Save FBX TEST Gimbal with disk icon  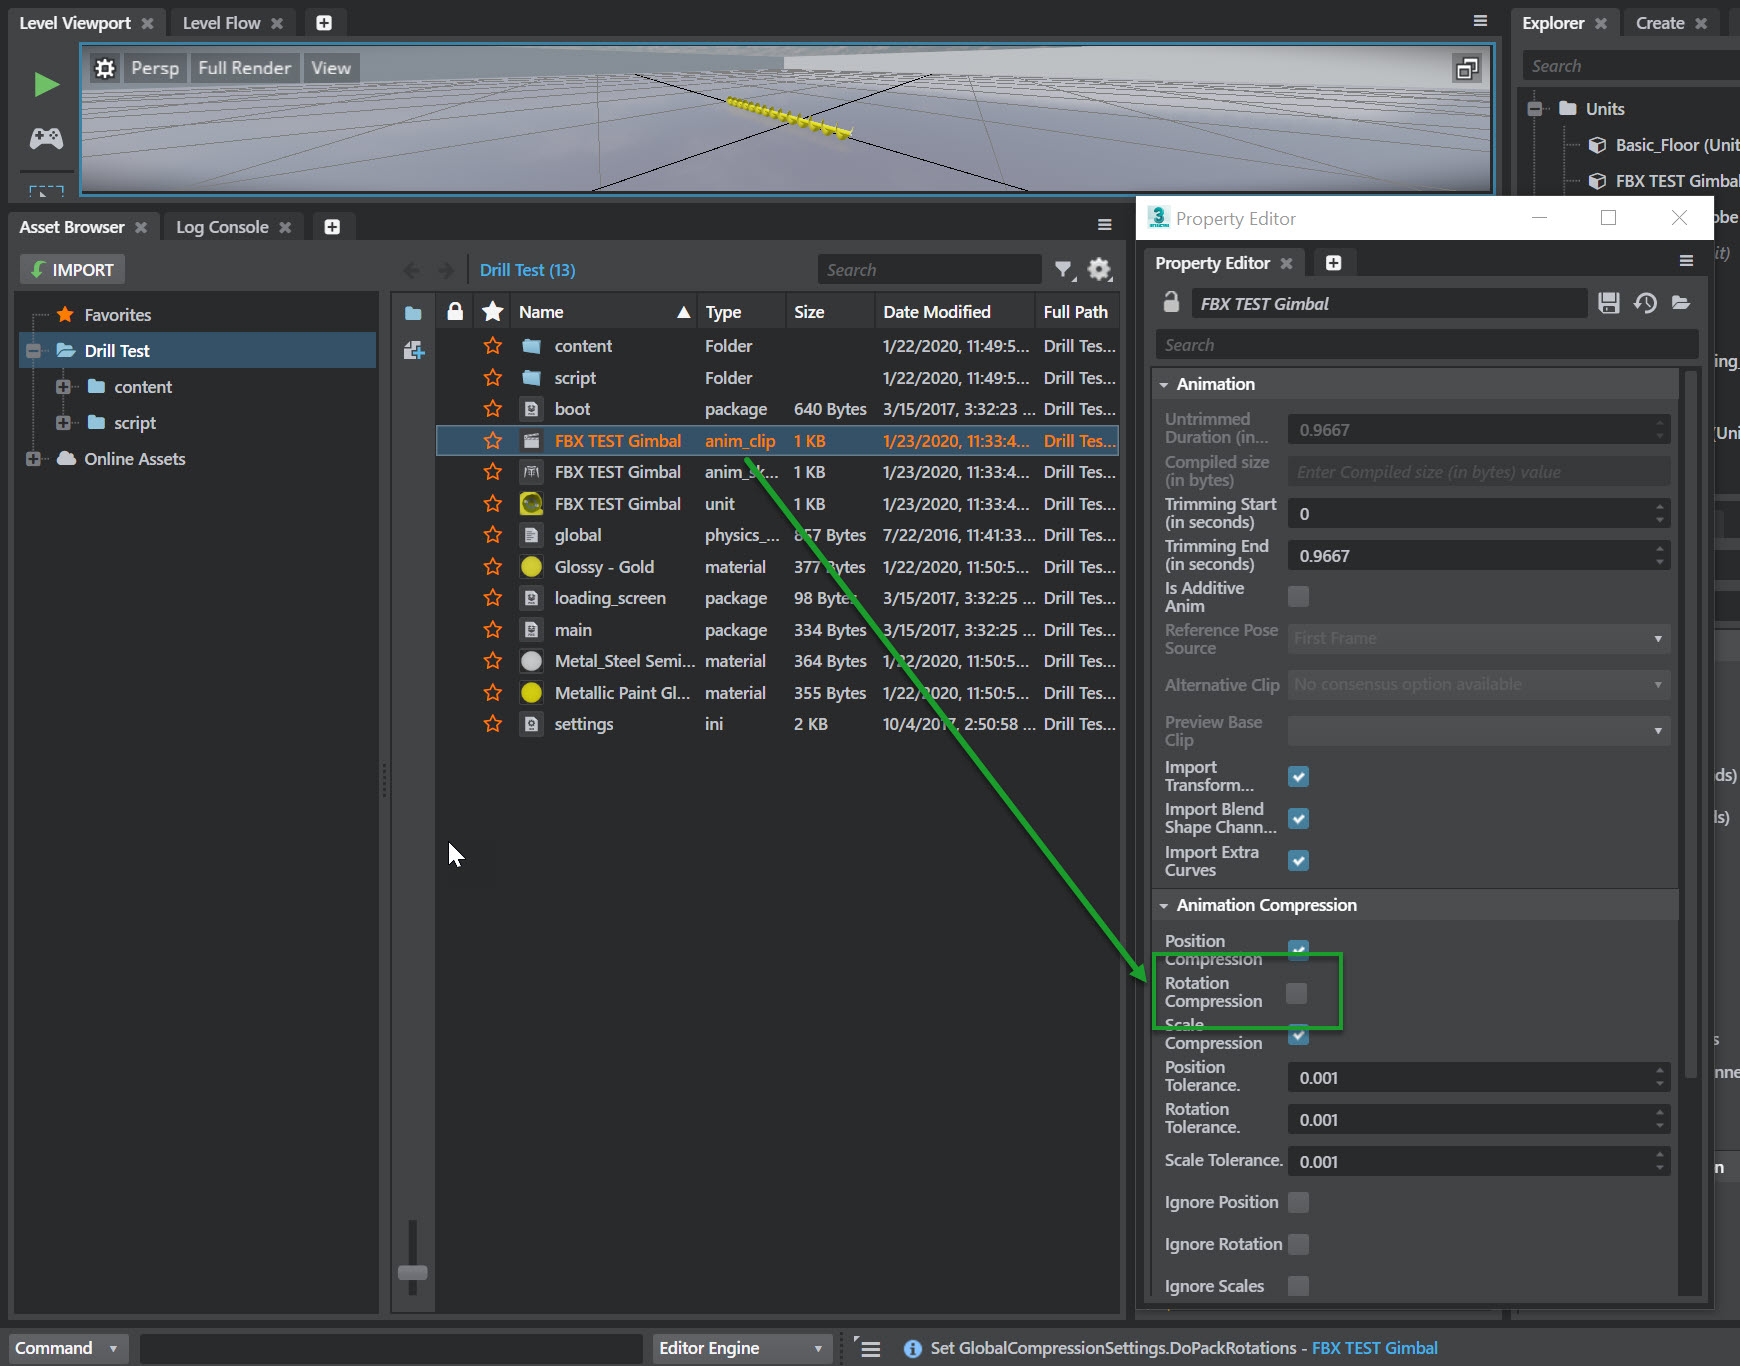[x=1608, y=303]
